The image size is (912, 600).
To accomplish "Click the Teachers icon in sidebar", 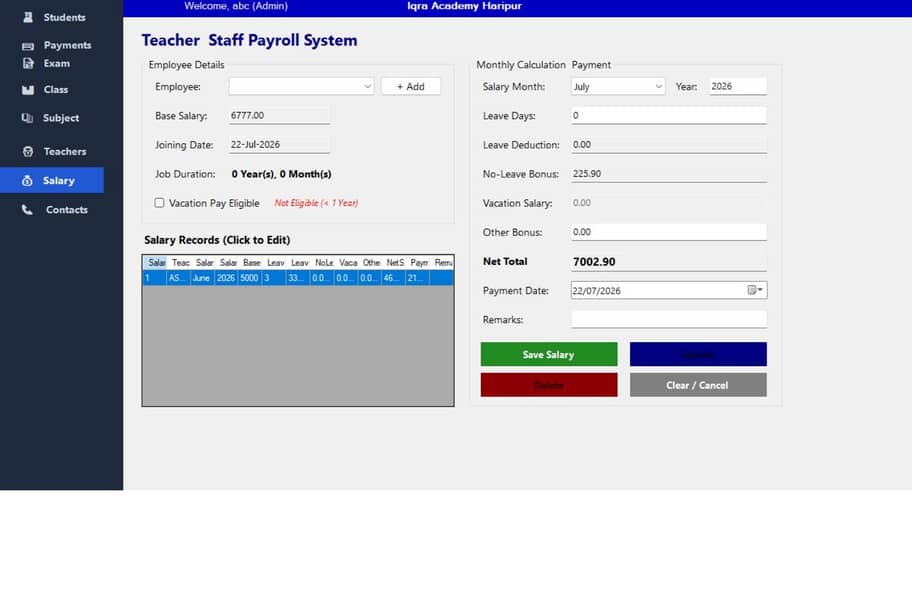I will point(27,152).
